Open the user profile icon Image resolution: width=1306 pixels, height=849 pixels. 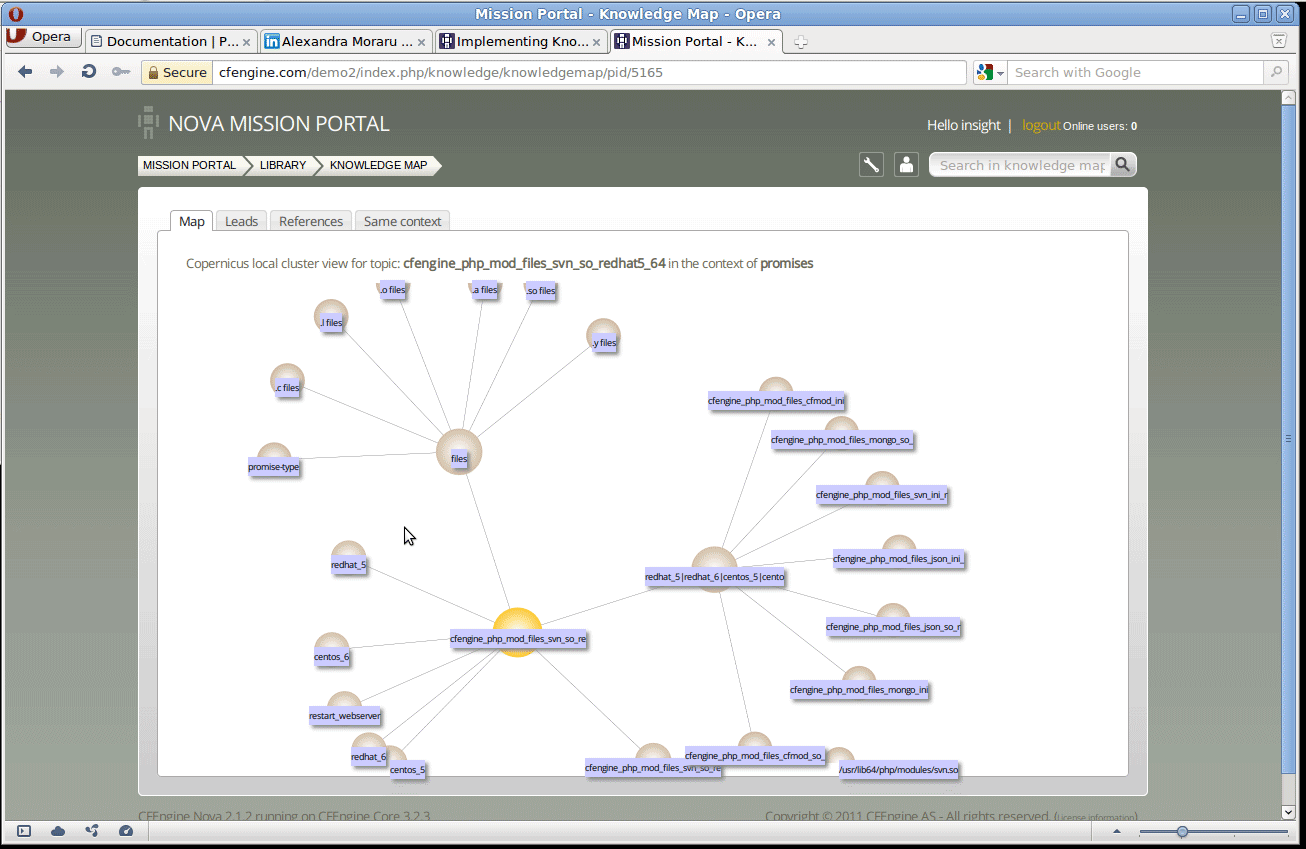pos(907,165)
